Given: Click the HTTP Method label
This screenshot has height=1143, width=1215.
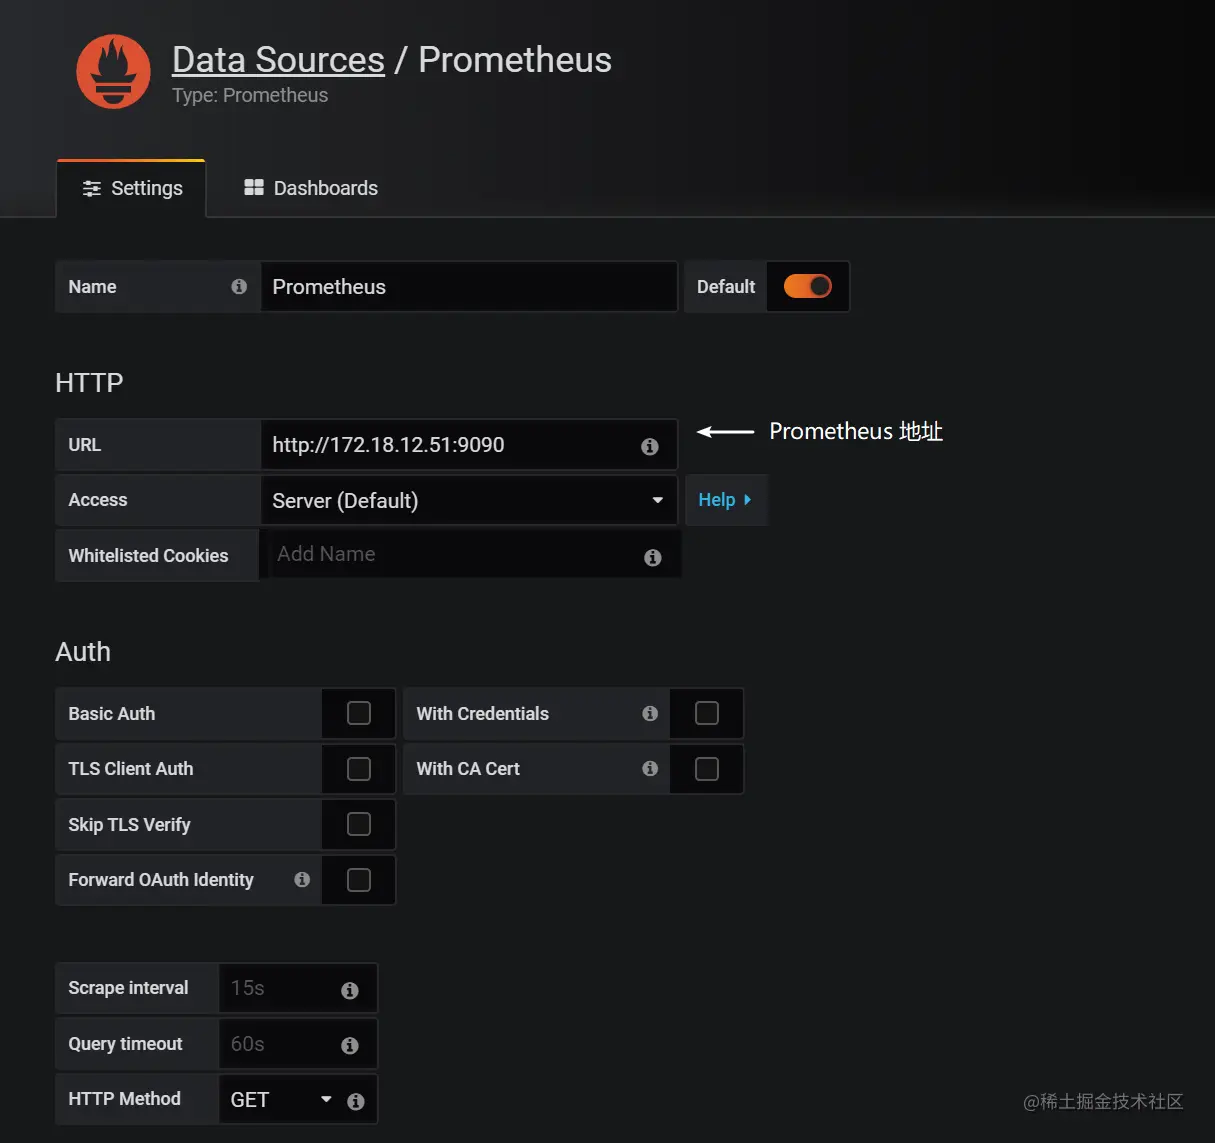Looking at the screenshot, I should pos(124,1099).
